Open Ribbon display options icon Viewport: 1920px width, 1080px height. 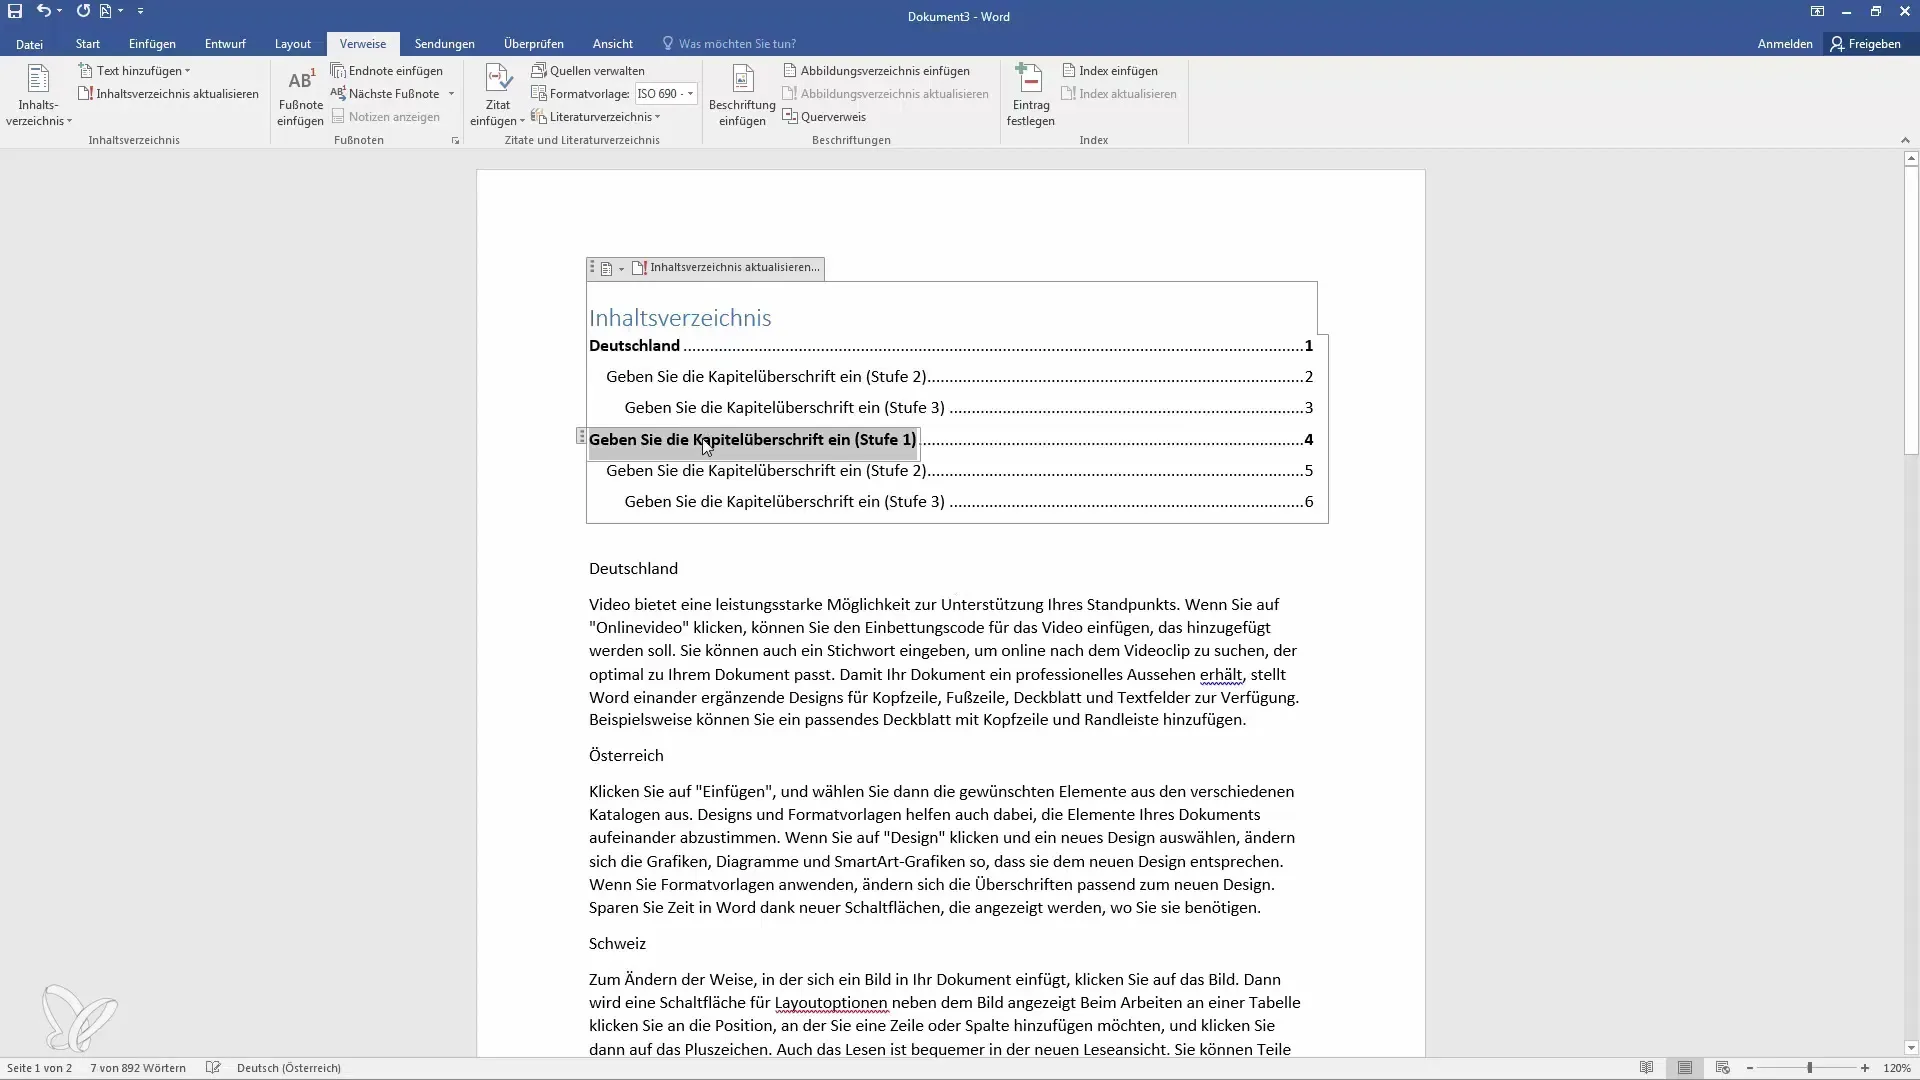1817,12
